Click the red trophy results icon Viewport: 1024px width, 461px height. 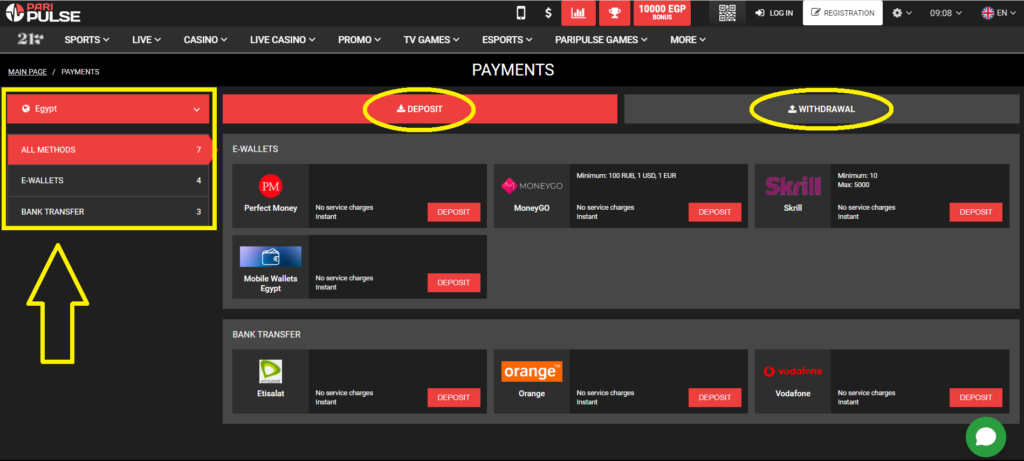[x=613, y=13]
